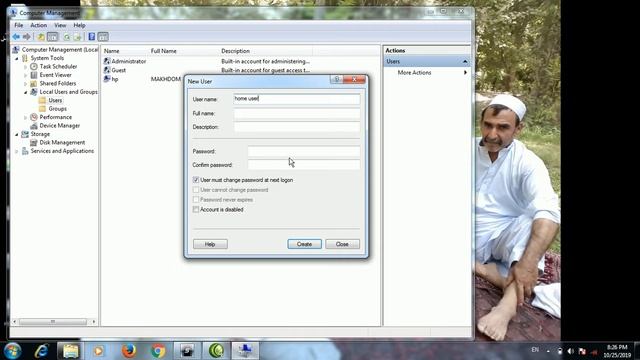Toggle Show/Hide Console Tree toolbar icon

pyautogui.click(x=53, y=37)
